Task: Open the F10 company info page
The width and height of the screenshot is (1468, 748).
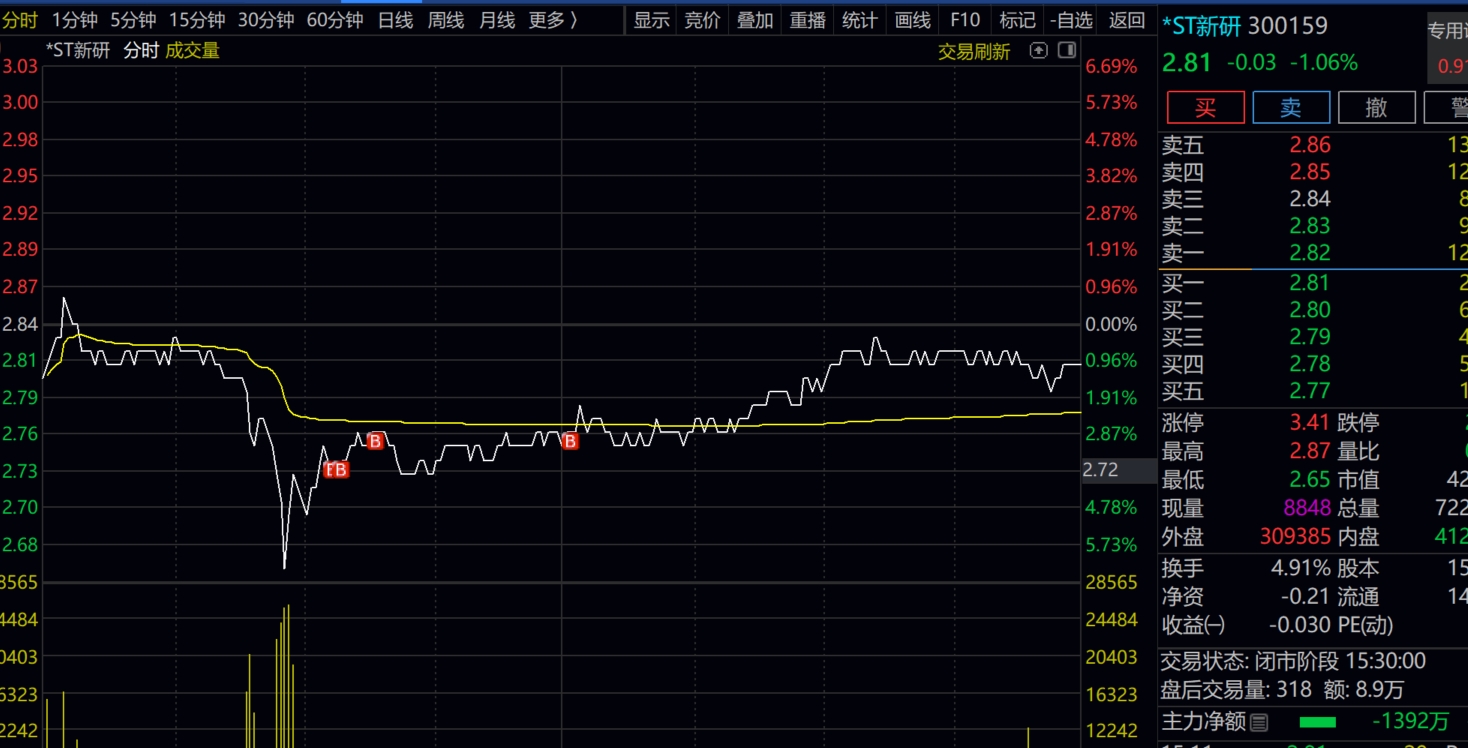Action: pyautogui.click(x=965, y=20)
